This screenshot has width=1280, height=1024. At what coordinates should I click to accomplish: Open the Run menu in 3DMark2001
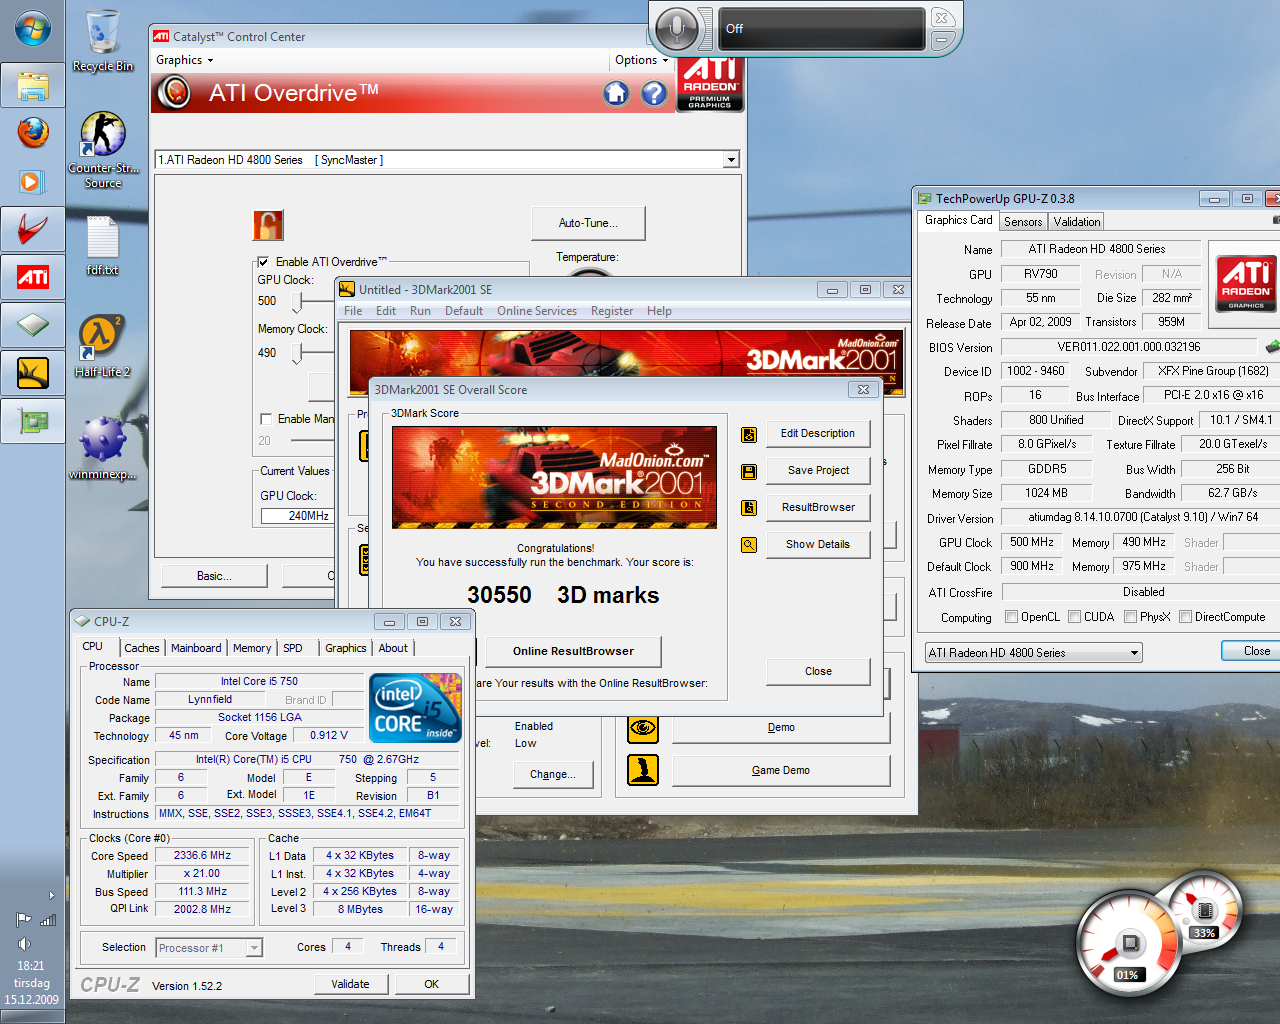pos(420,311)
